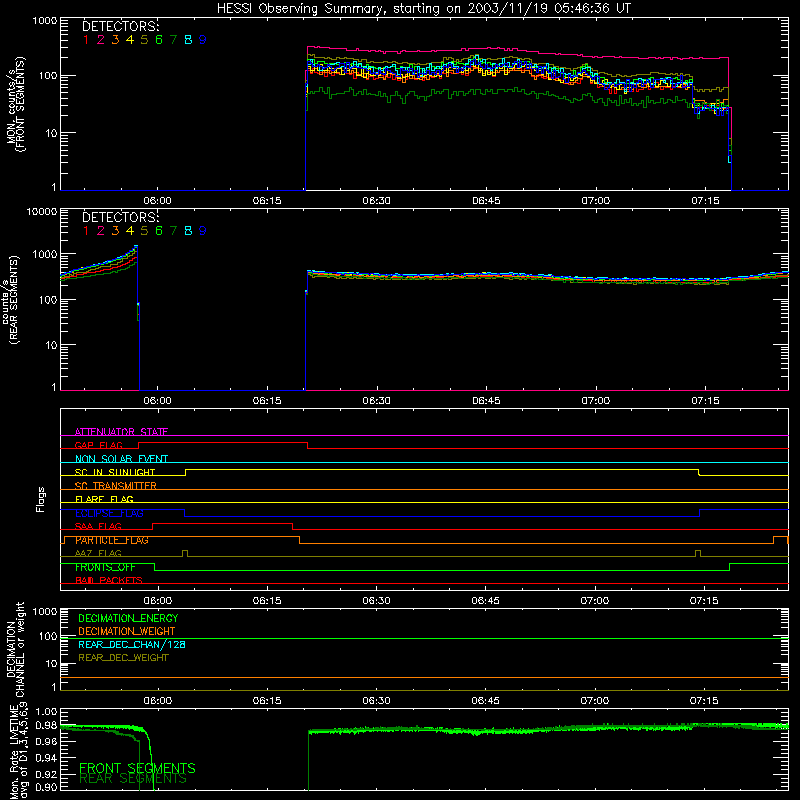This screenshot has height=800, width=800.
Task: Click the 06:45 tick under the decimation plot
Action: [x=485, y=701]
